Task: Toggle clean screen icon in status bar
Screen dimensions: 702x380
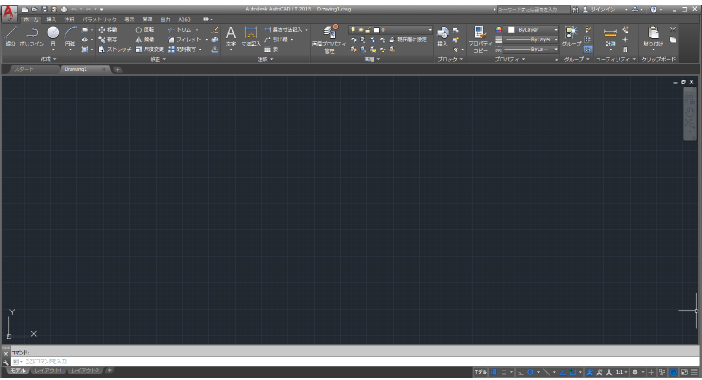Action: [684, 372]
